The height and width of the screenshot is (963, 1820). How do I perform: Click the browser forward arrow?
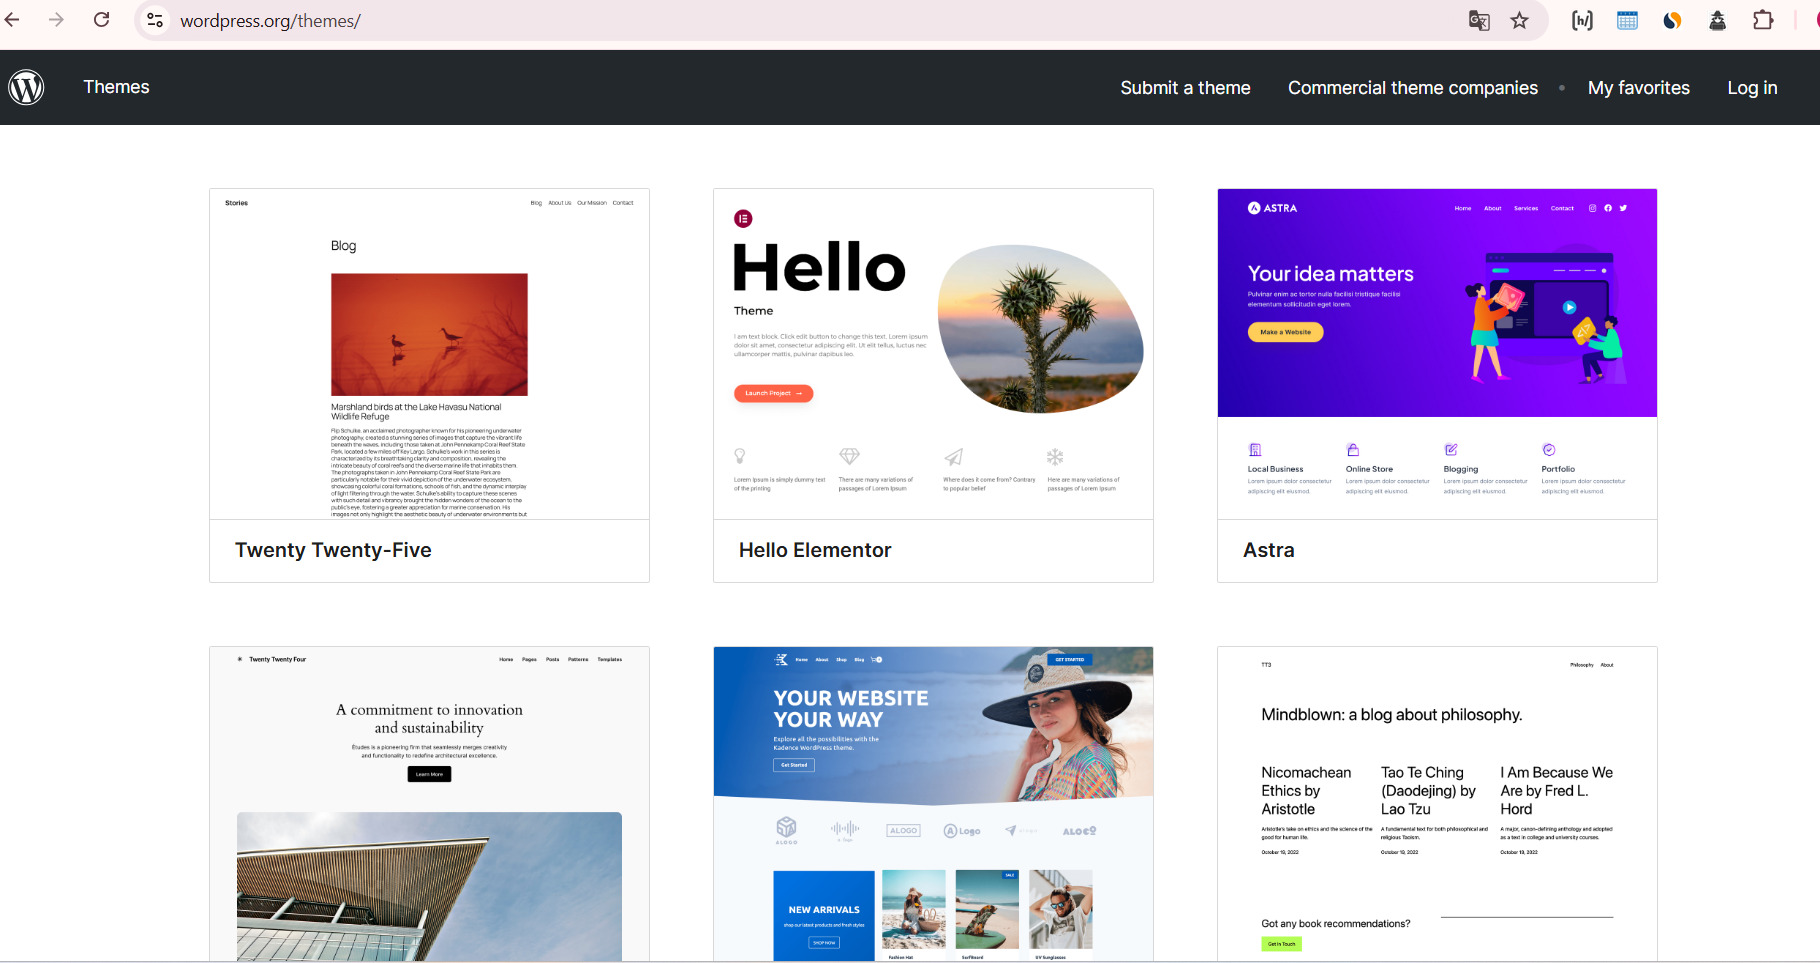[56, 20]
